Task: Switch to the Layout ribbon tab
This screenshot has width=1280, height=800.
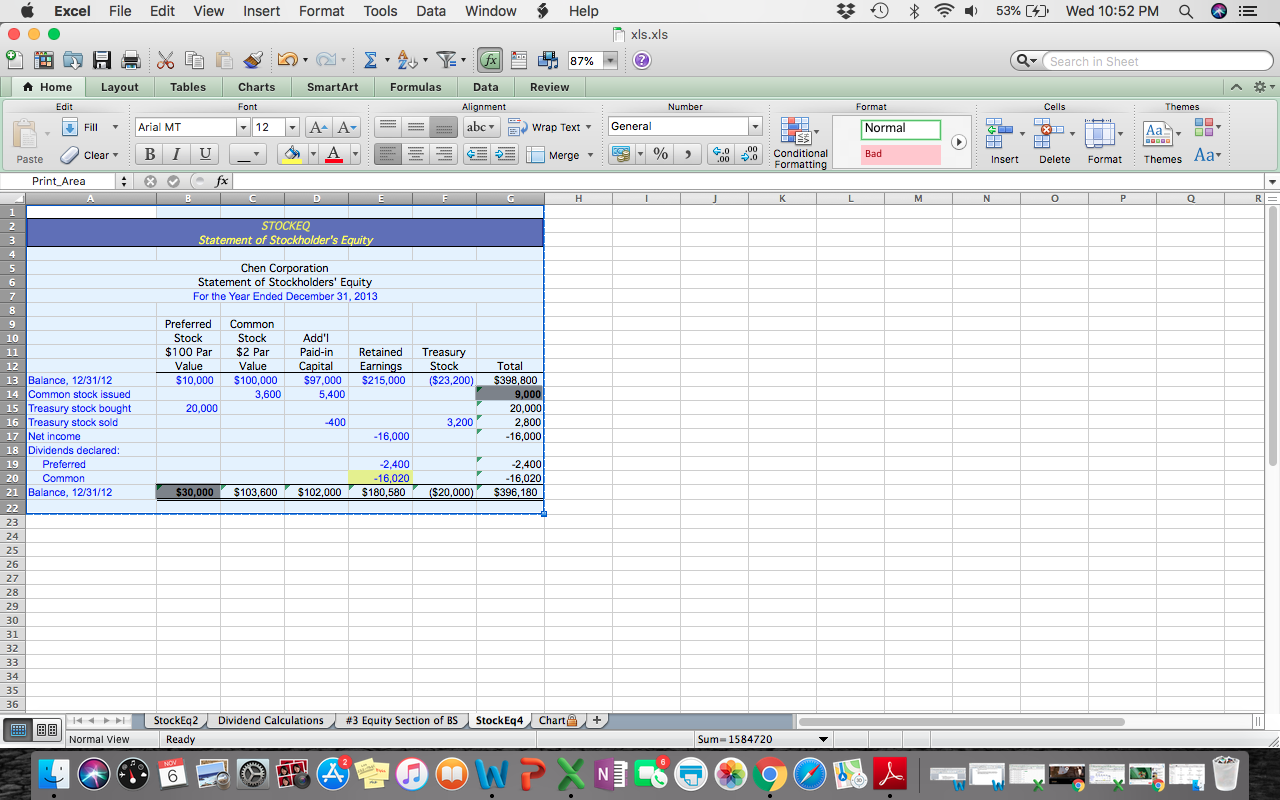Action: 120,87
